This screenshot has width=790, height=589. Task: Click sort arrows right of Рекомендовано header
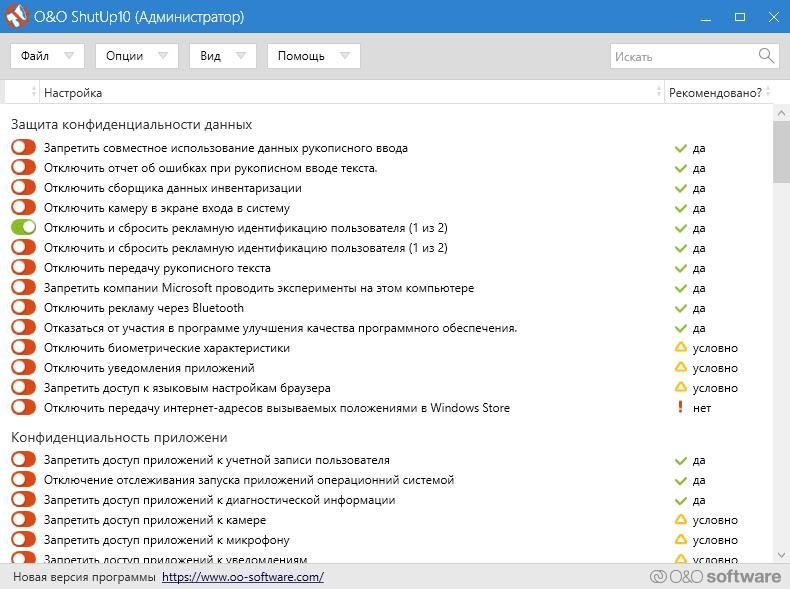(x=768, y=92)
